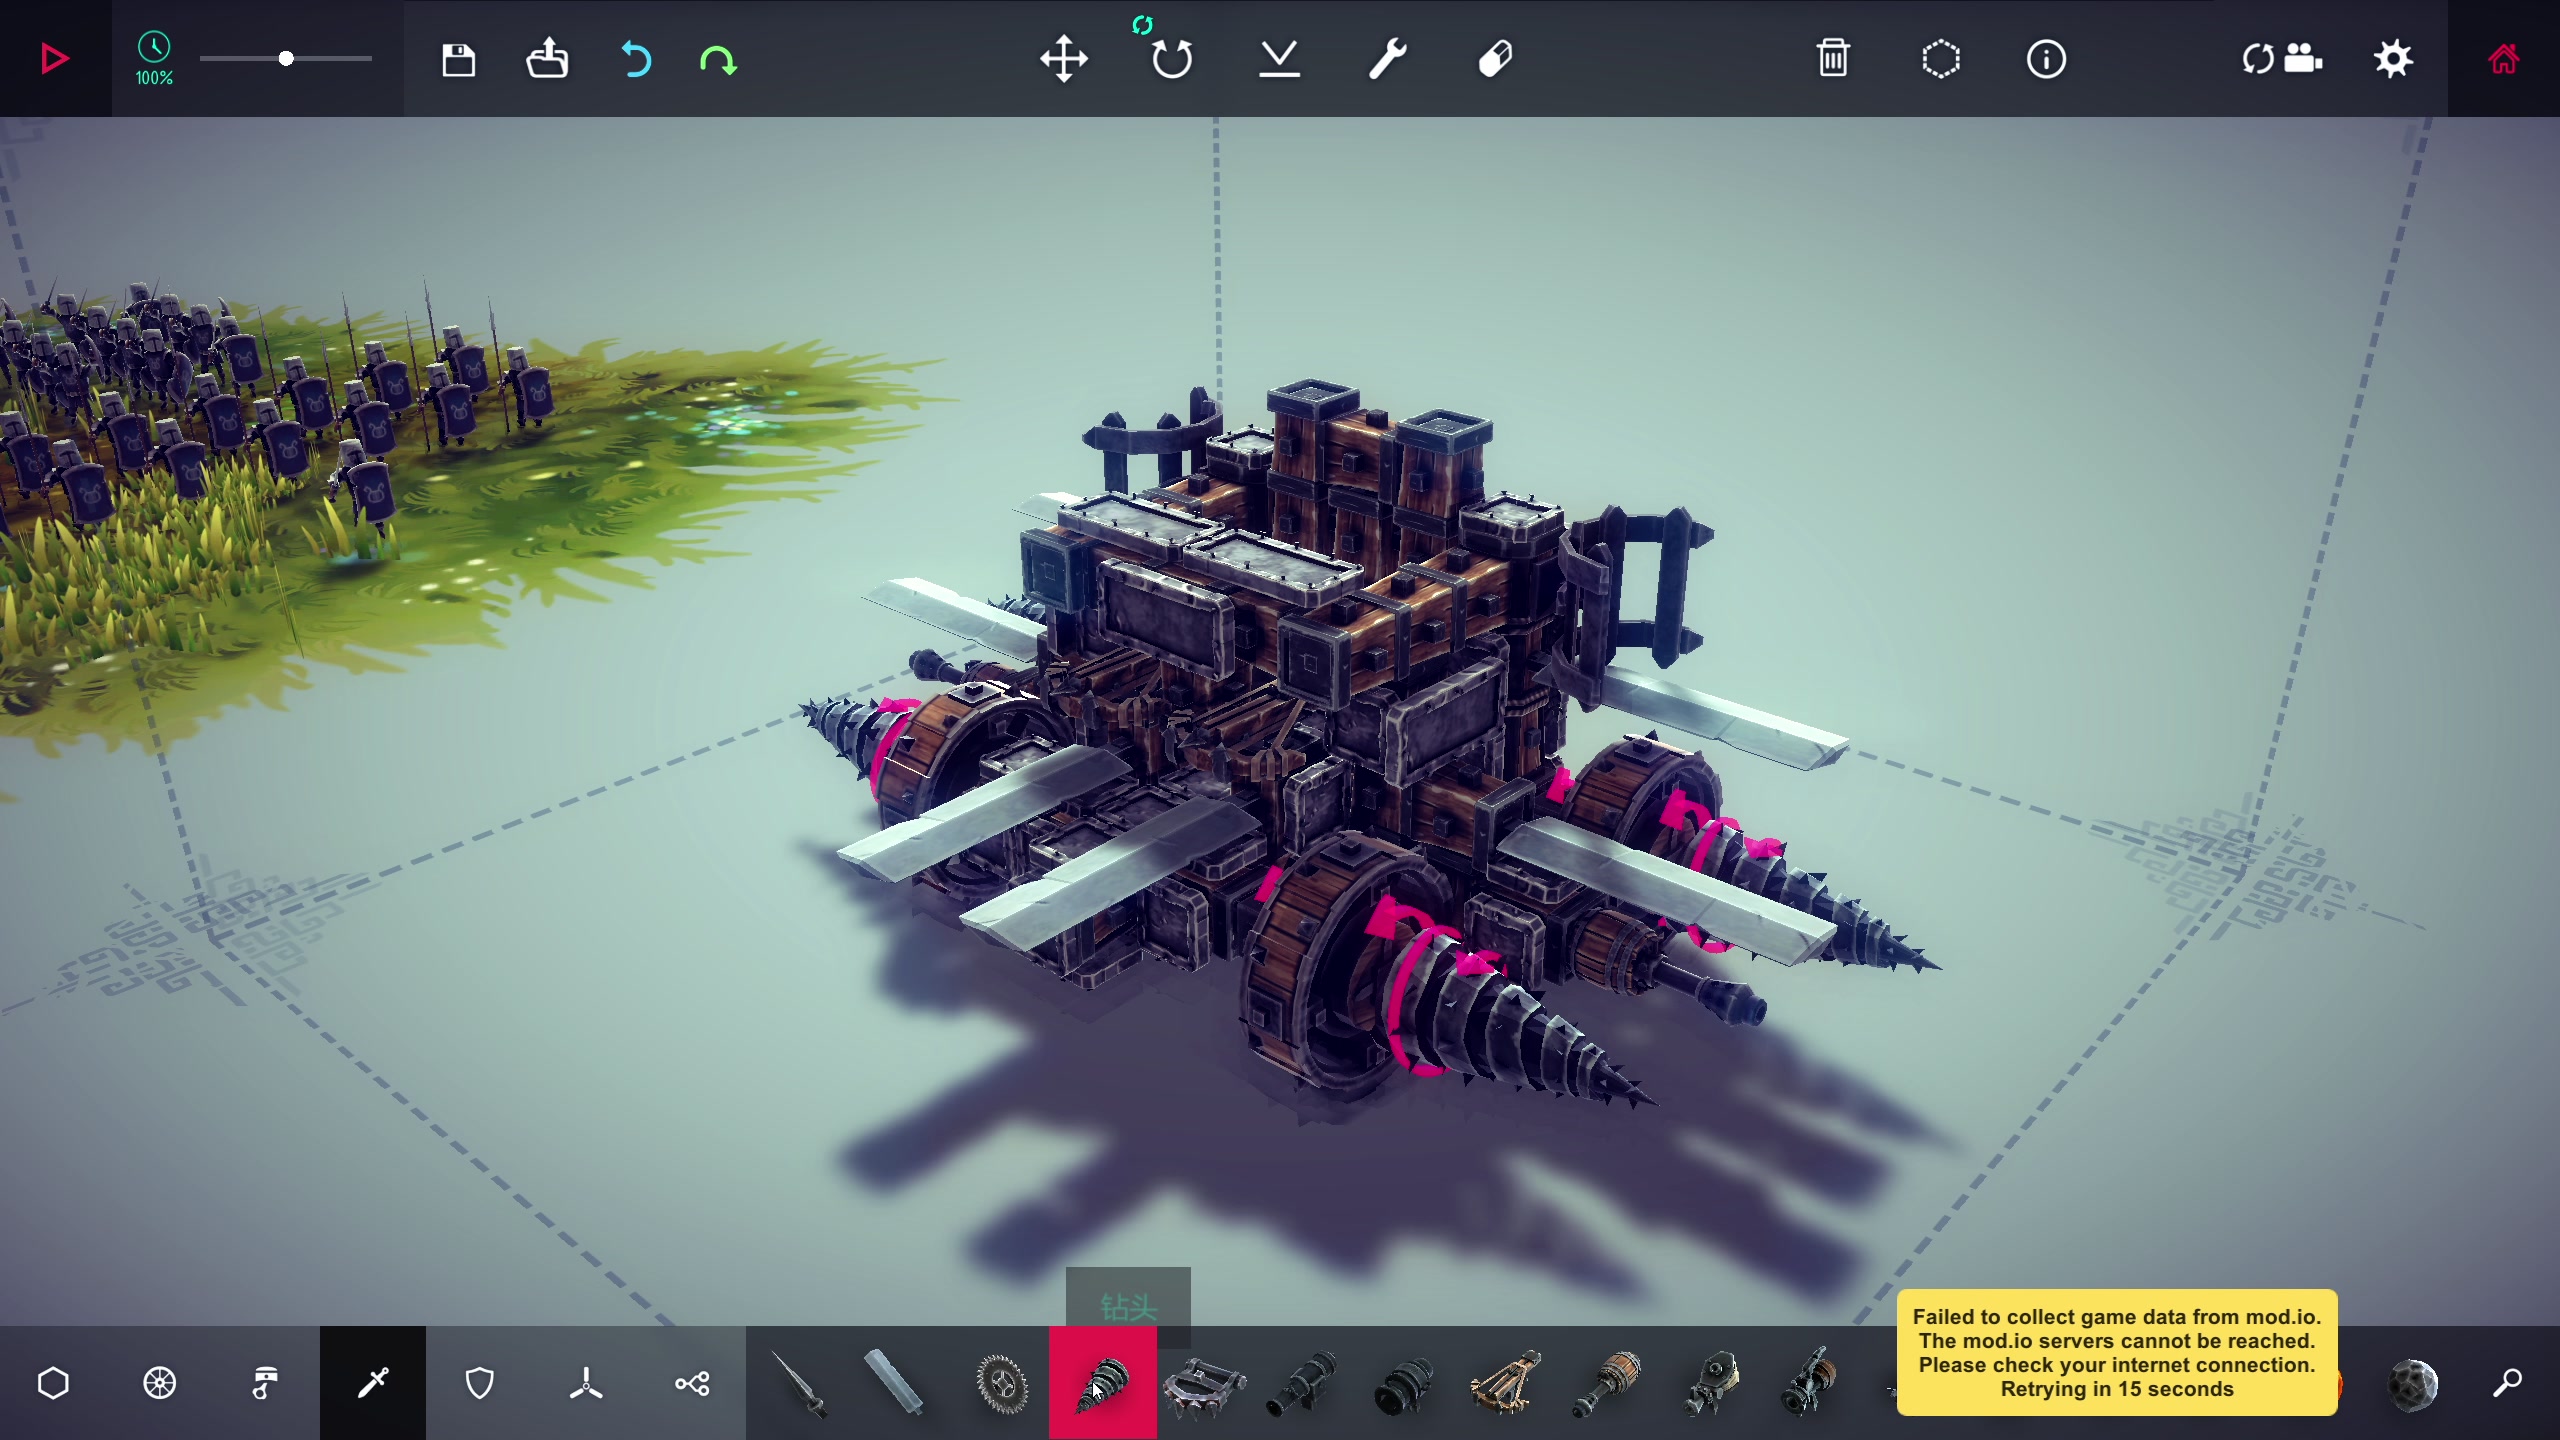Open the settings gear menu

2393,59
